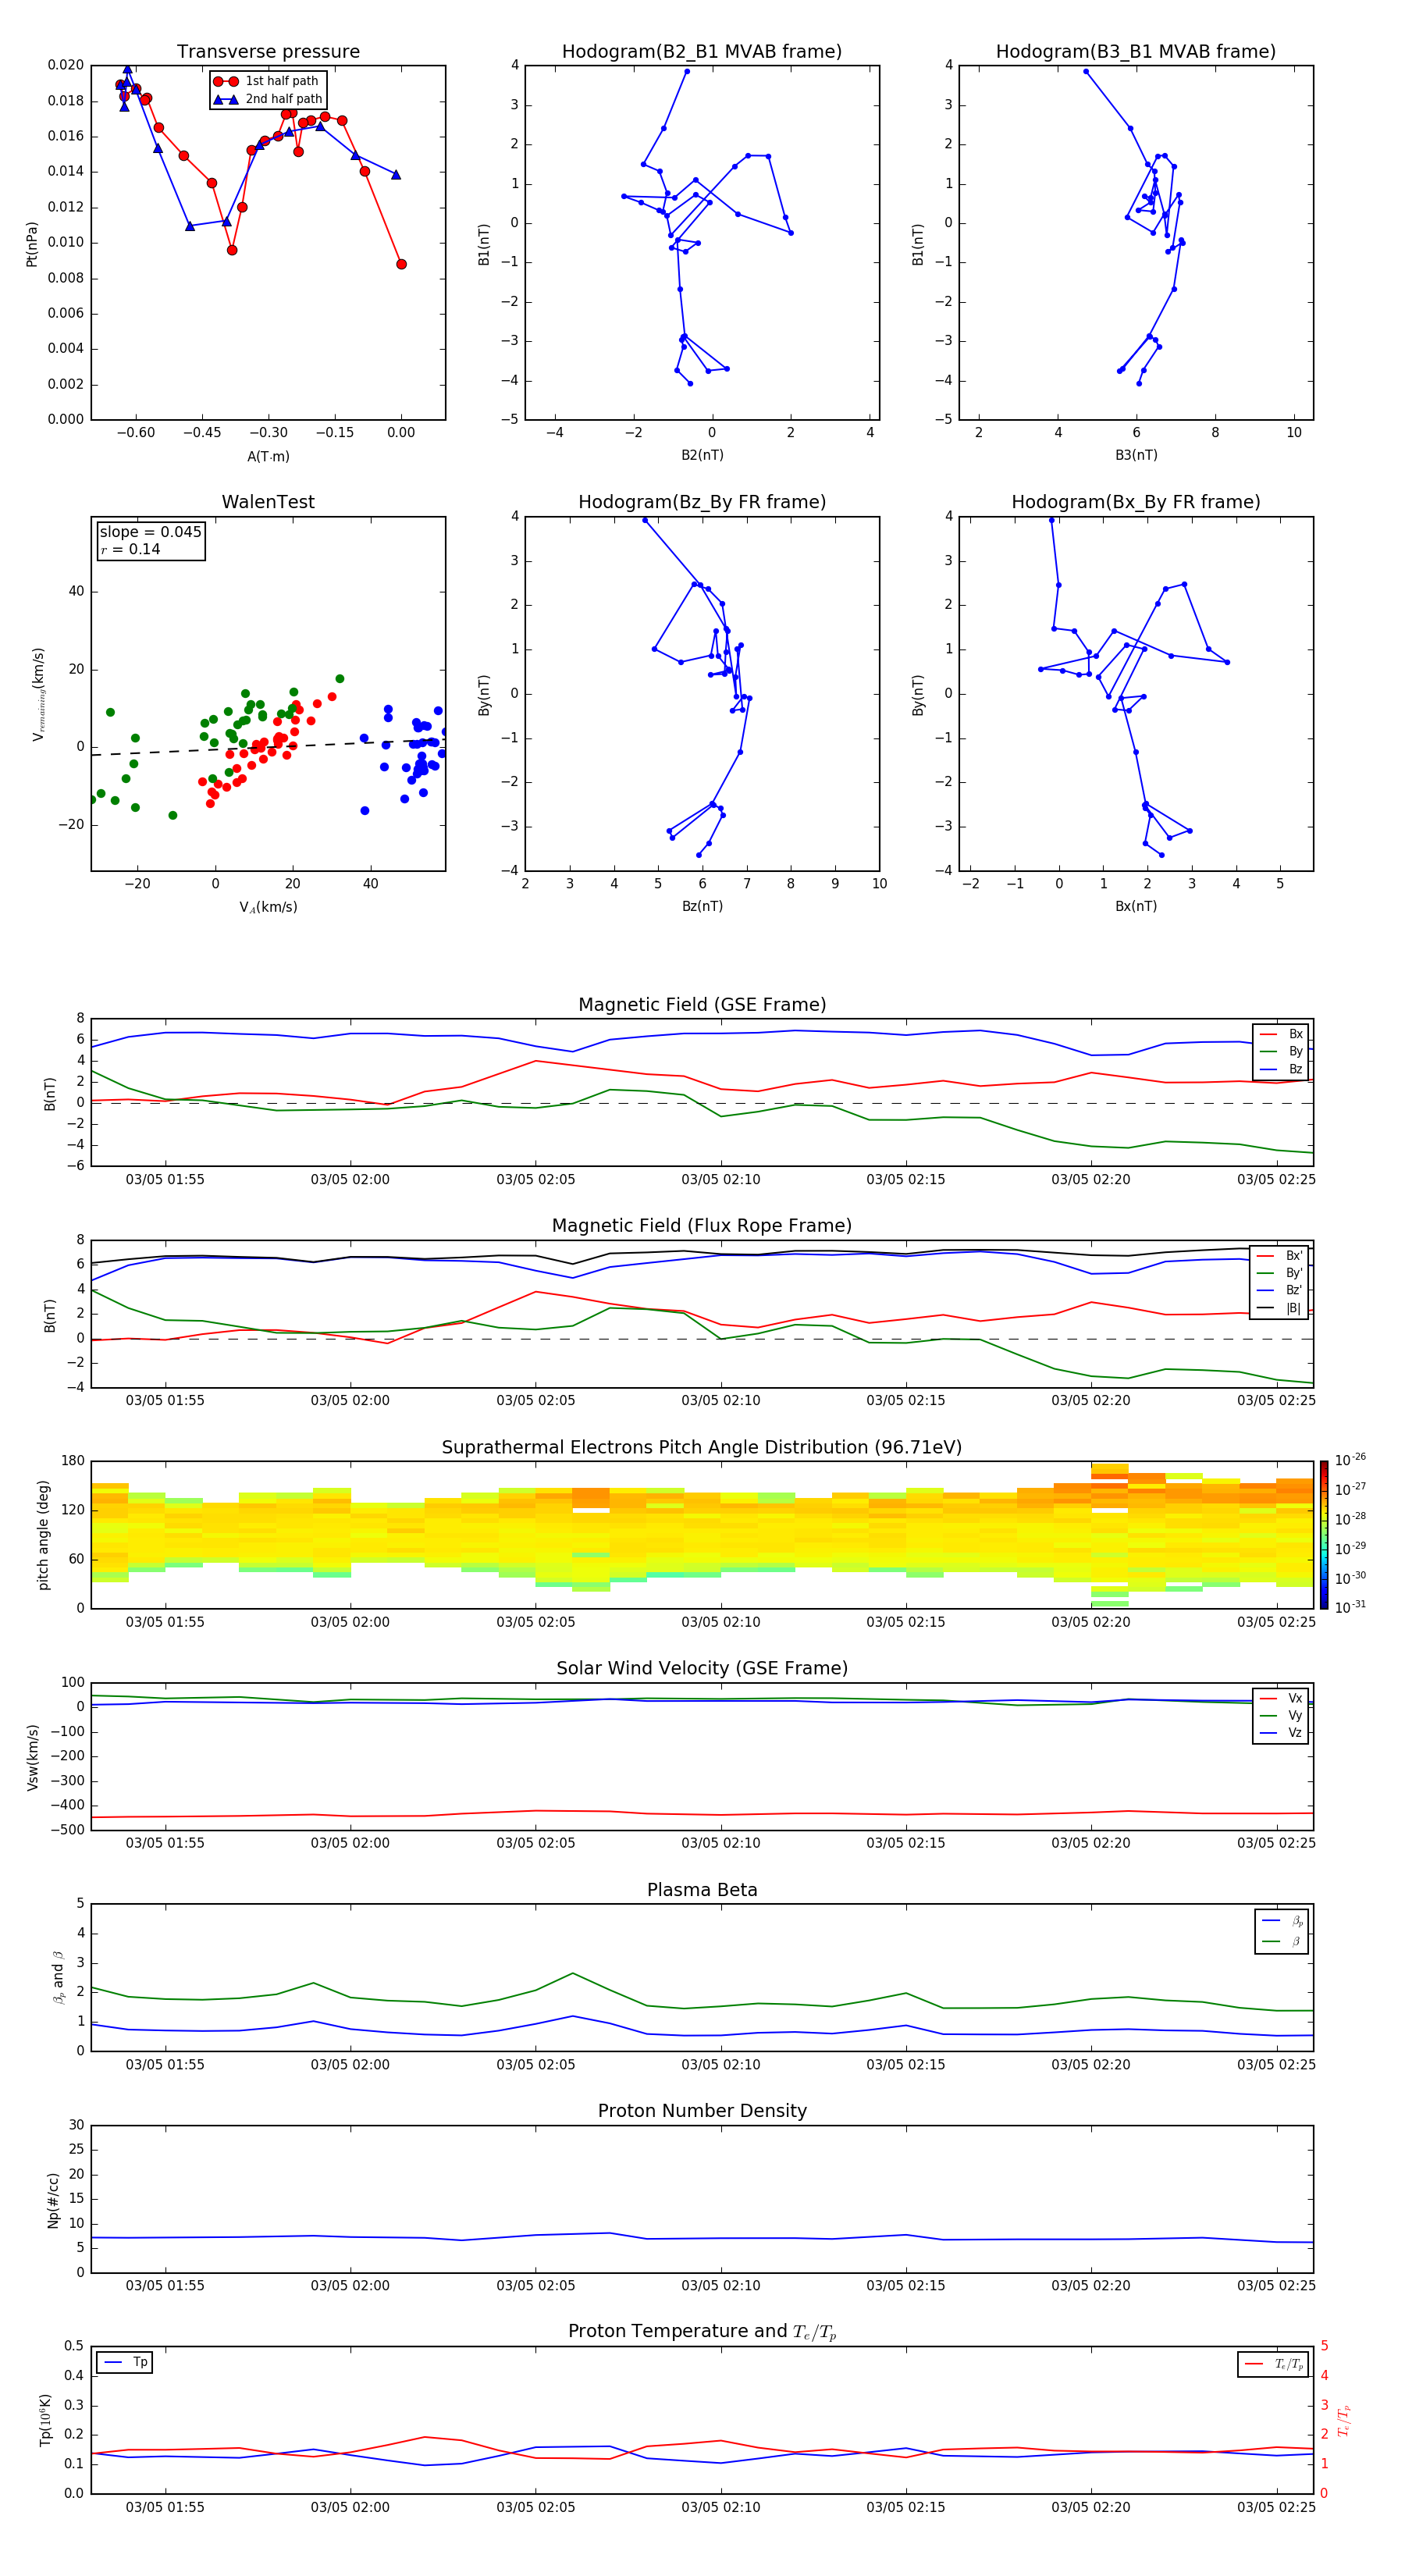Click the 'WalenTest' plot title

268,502
